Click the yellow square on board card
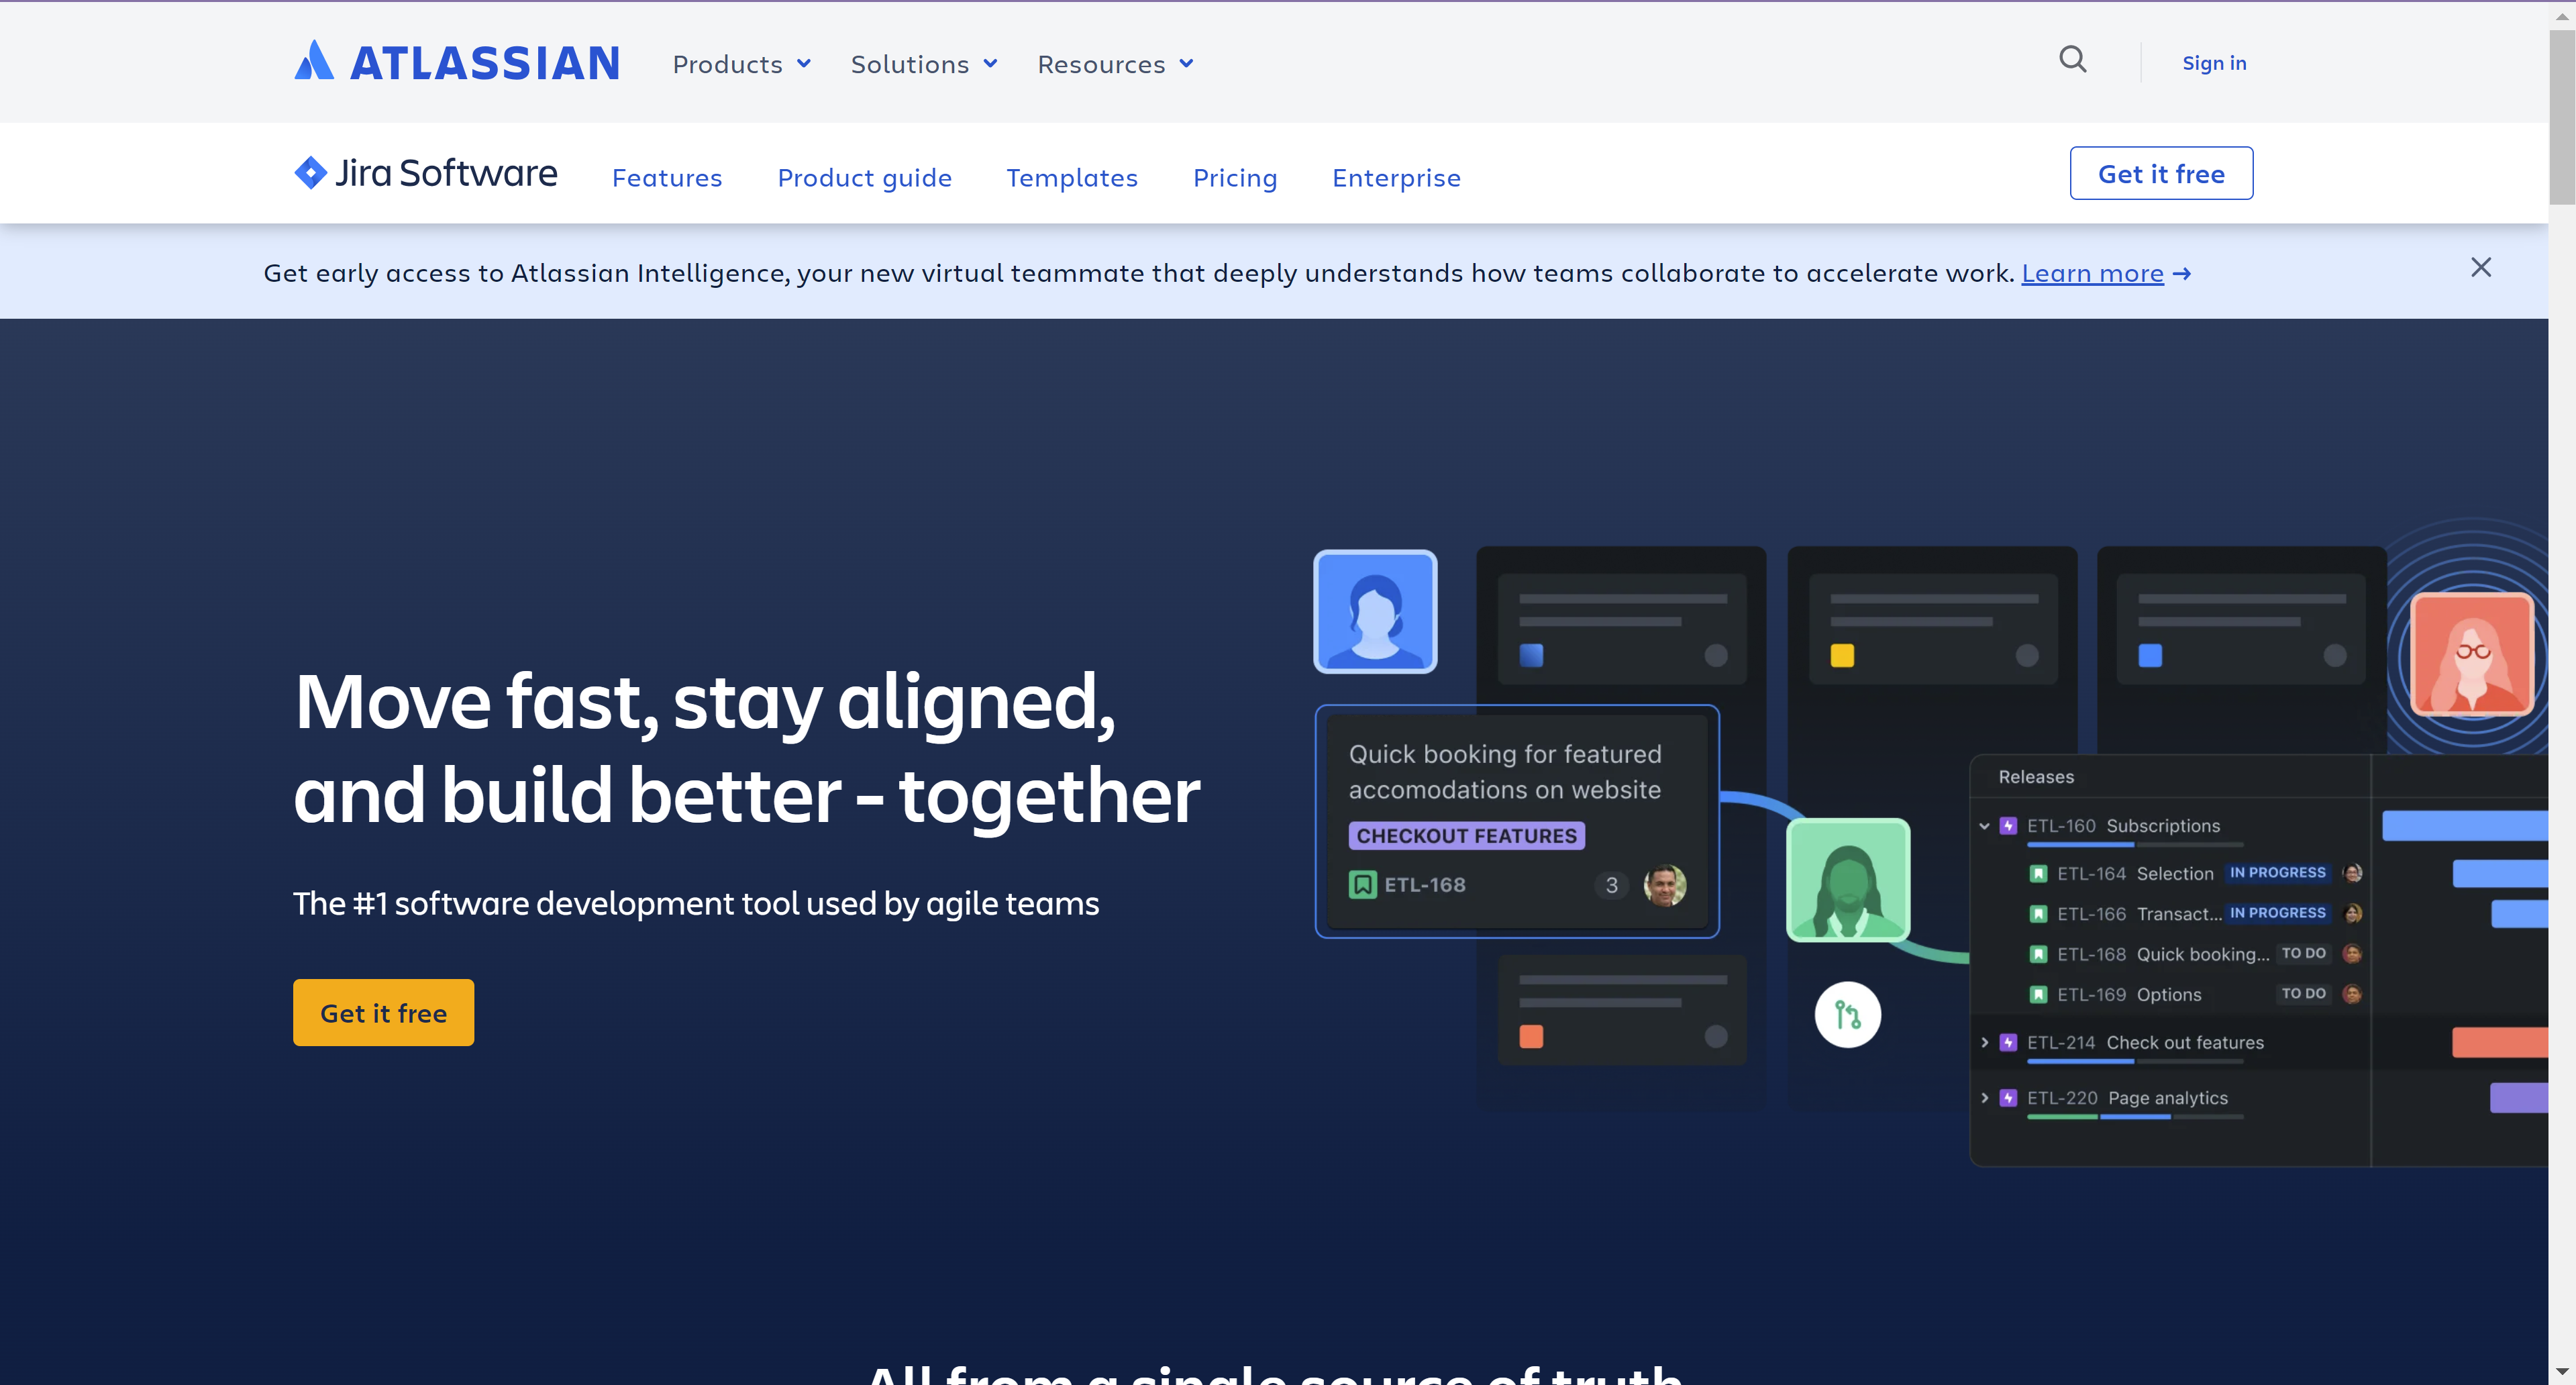The width and height of the screenshot is (2576, 1385). (1842, 655)
